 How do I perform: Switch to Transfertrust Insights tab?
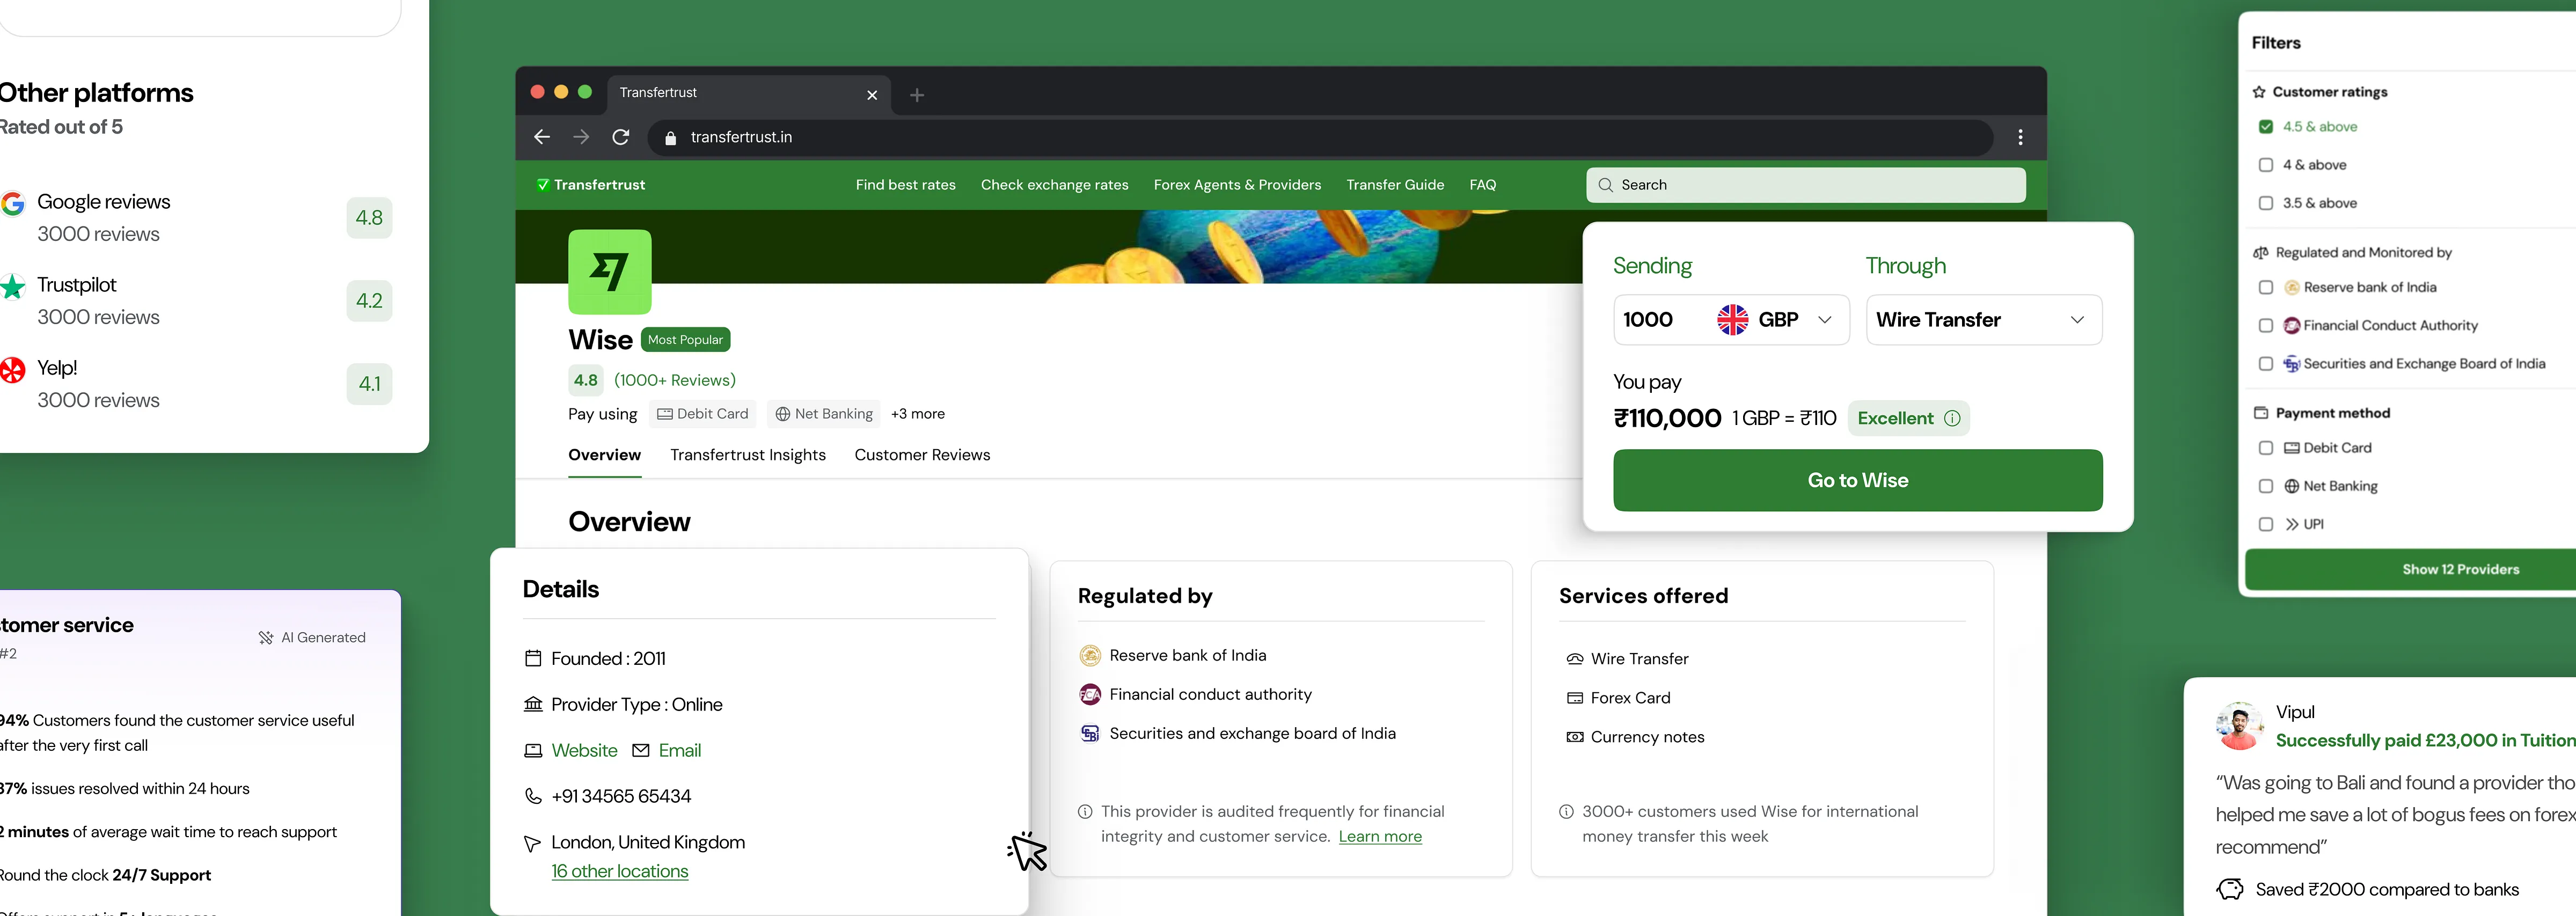click(x=747, y=455)
